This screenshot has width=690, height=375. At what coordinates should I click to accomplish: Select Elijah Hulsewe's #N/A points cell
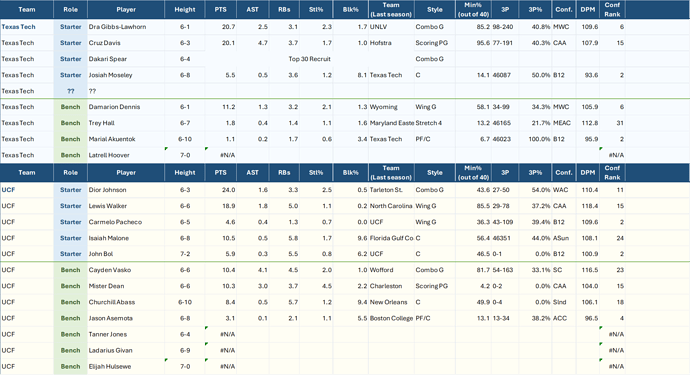point(220,366)
